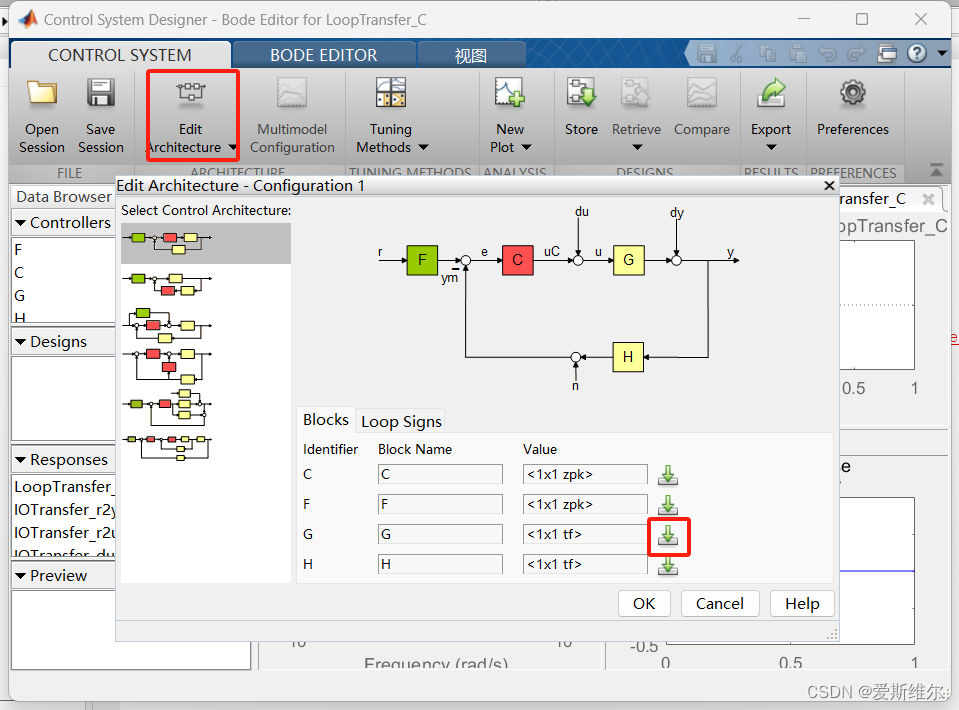Select LoopTransfer response in Responses list

click(x=64, y=487)
